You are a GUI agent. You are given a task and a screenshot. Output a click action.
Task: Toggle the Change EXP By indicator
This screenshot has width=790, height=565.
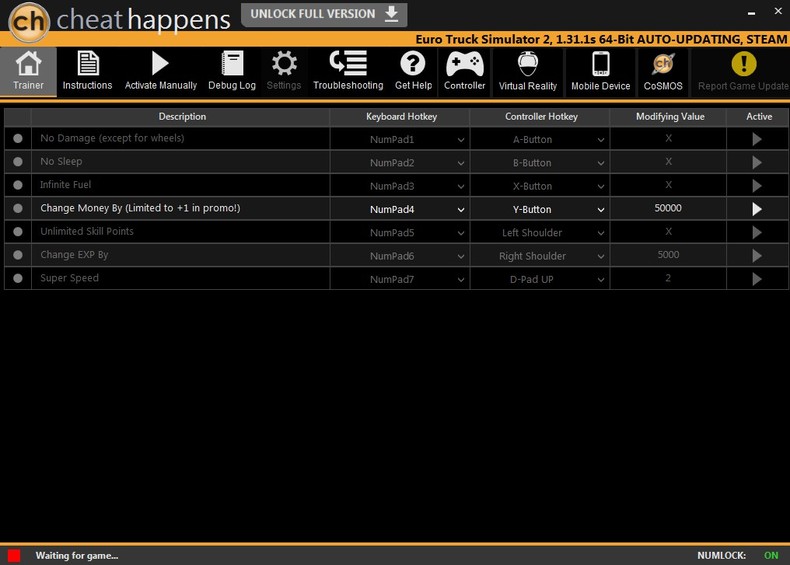[18, 255]
